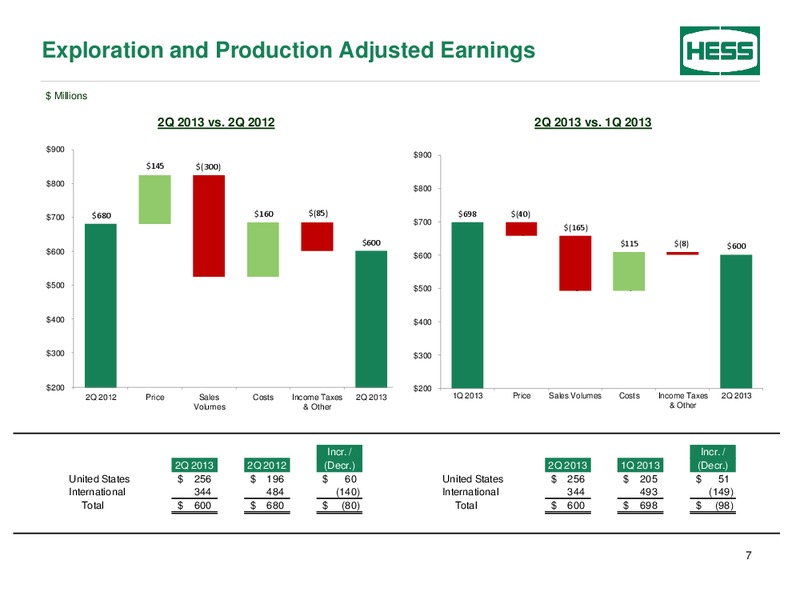800x600 pixels.
Task: Click the "$(8)" data label
Action: pos(681,244)
